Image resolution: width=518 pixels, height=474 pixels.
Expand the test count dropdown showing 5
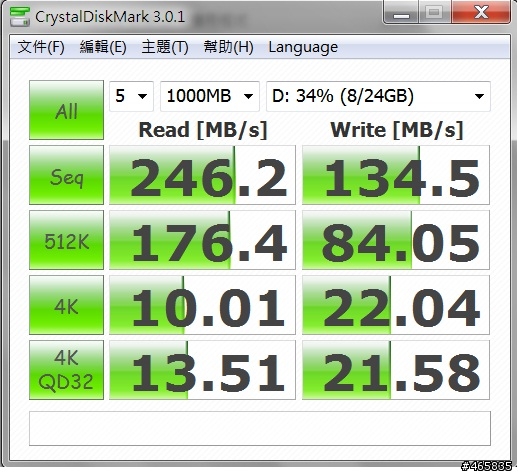(x=131, y=96)
